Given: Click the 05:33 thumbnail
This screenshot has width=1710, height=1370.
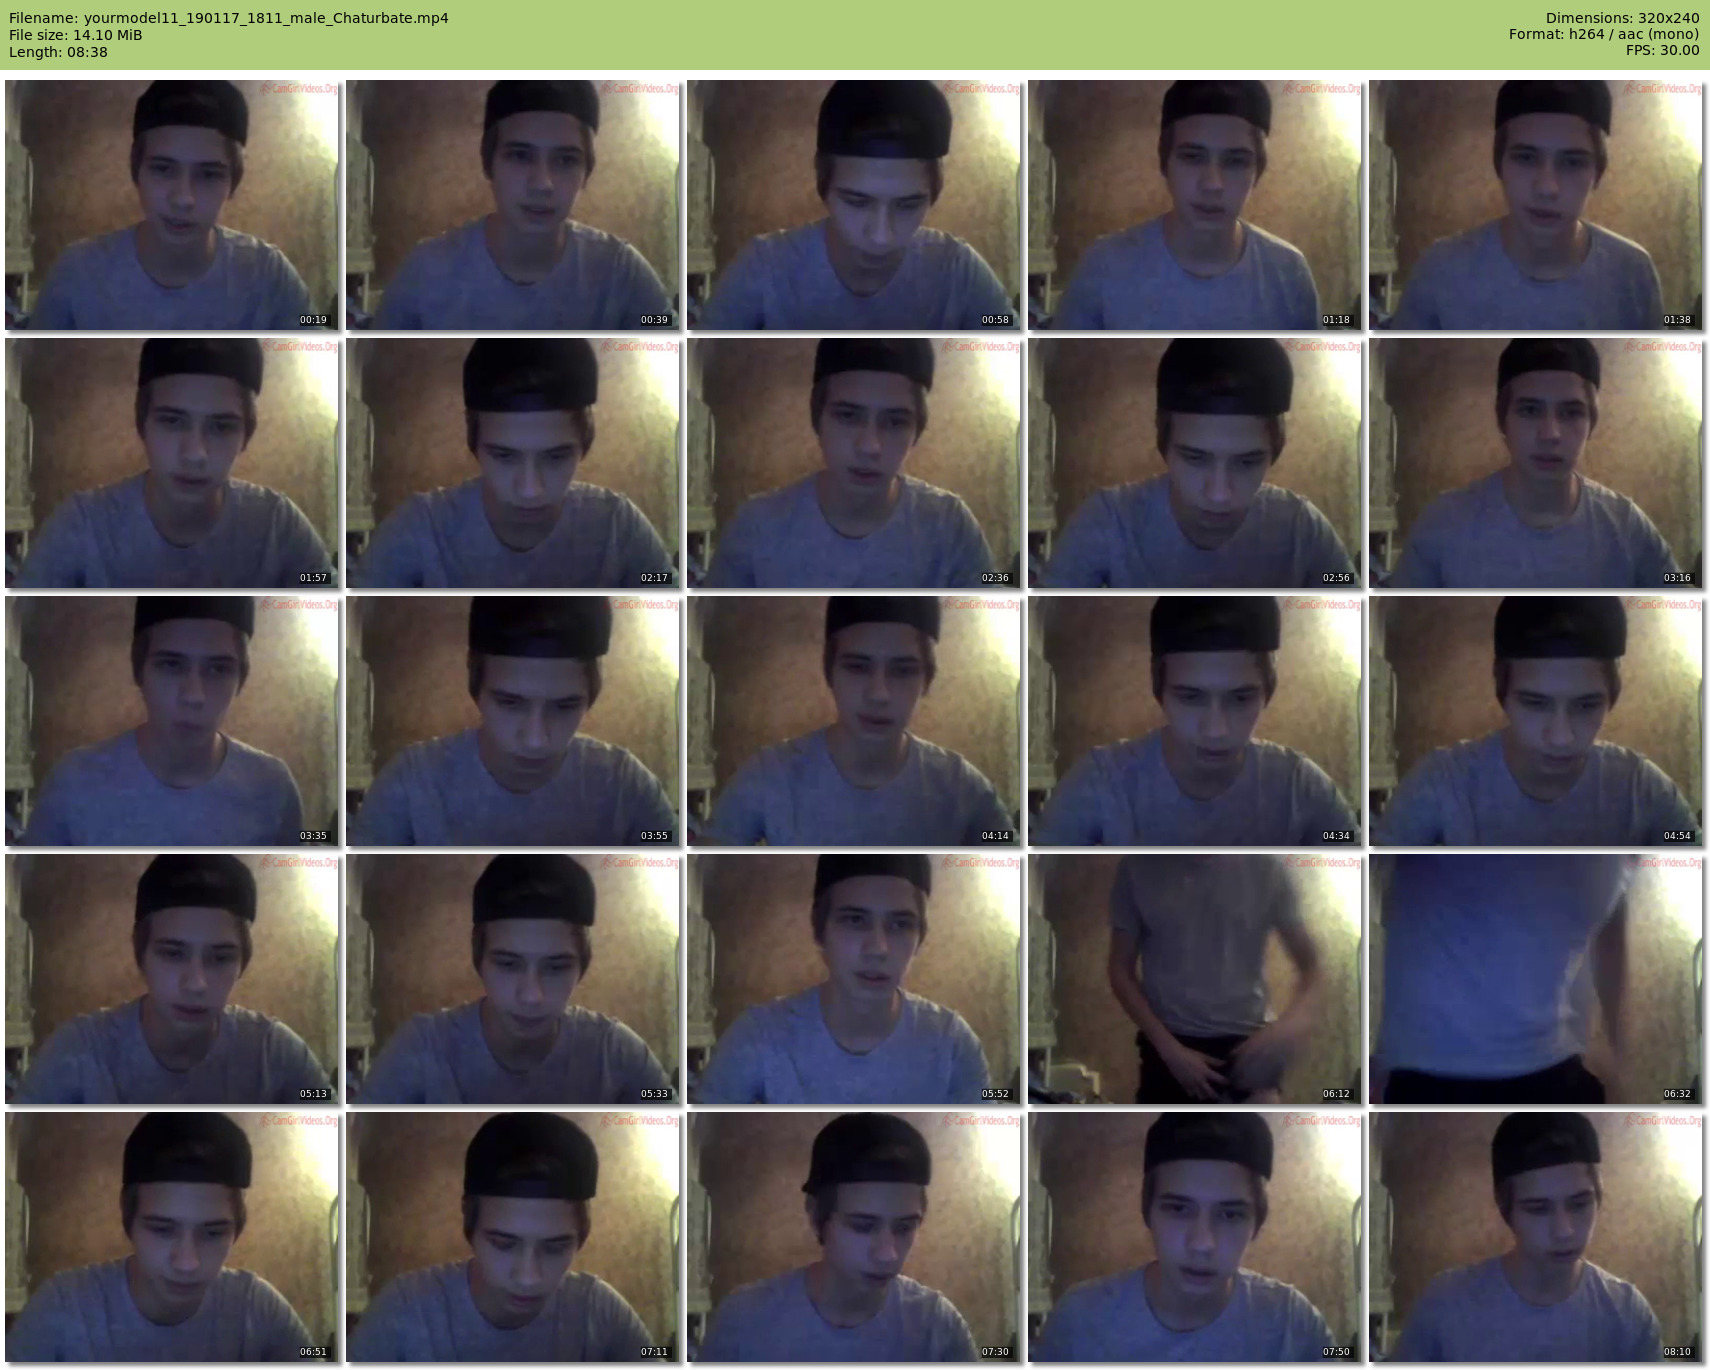Looking at the screenshot, I should pyautogui.click(x=513, y=979).
